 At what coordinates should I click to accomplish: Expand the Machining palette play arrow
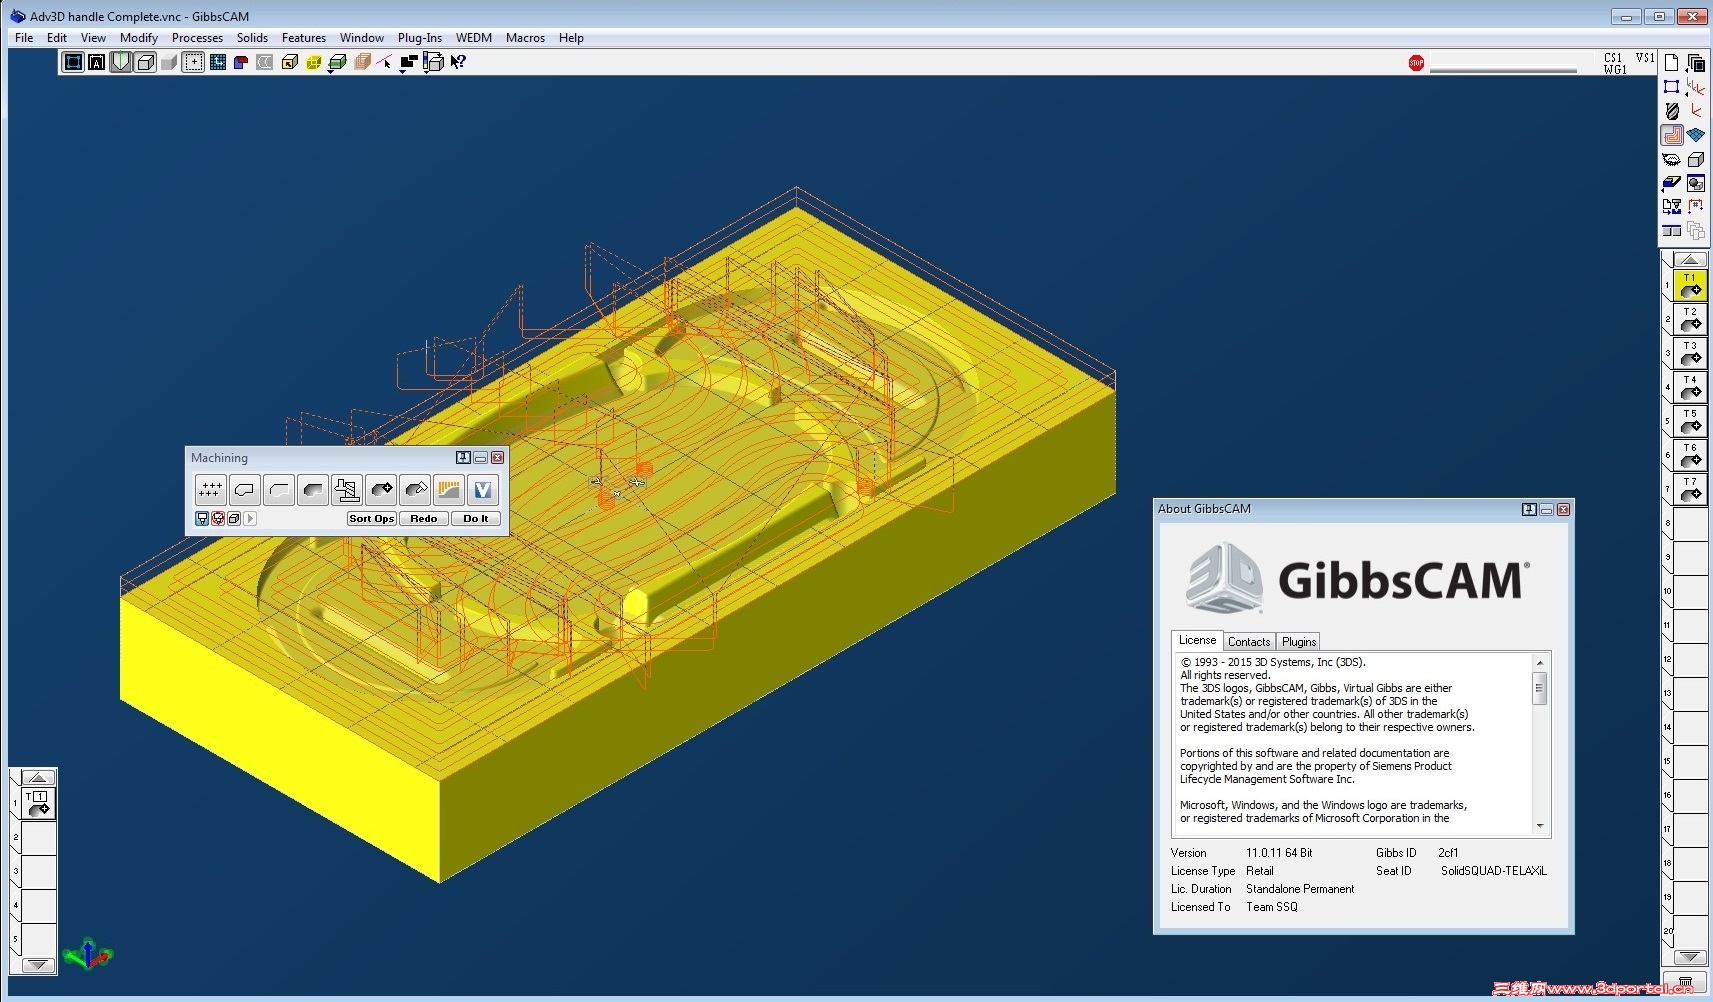pos(250,519)
